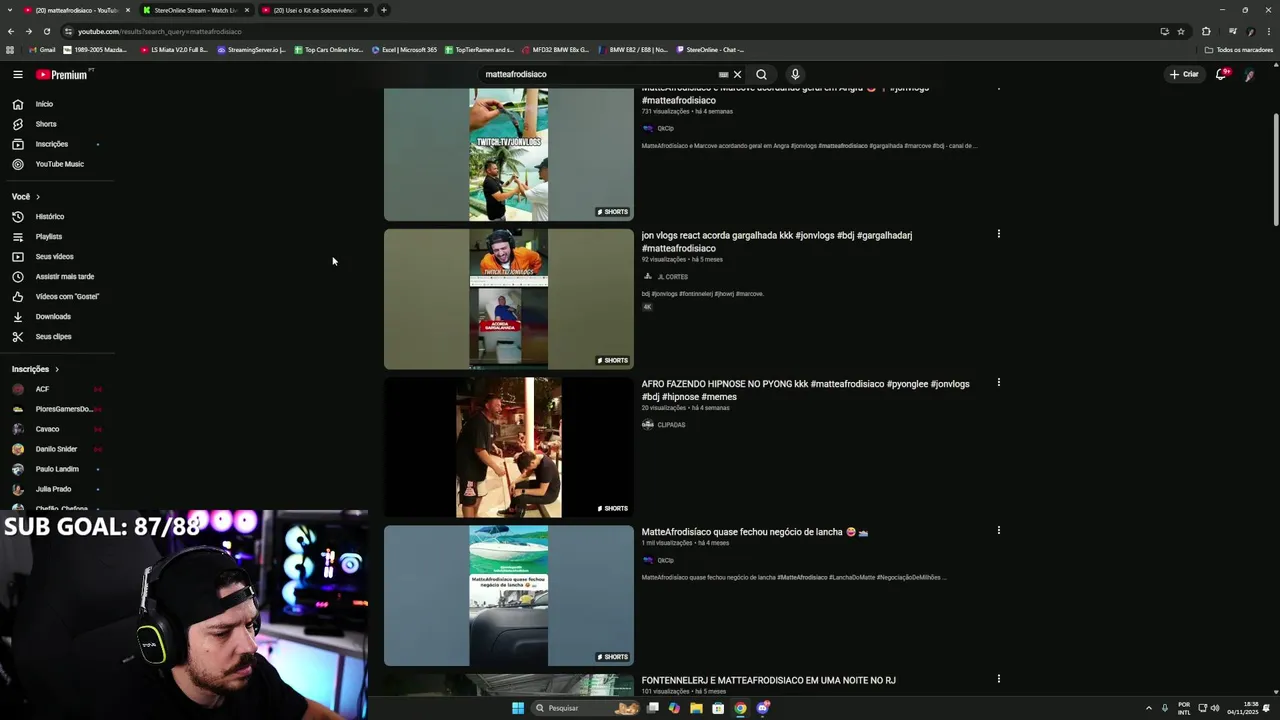1280x720 pixels.
Task: Open Chrome apps grid in bookmarks bar
Action: click(x=10, y=50)
